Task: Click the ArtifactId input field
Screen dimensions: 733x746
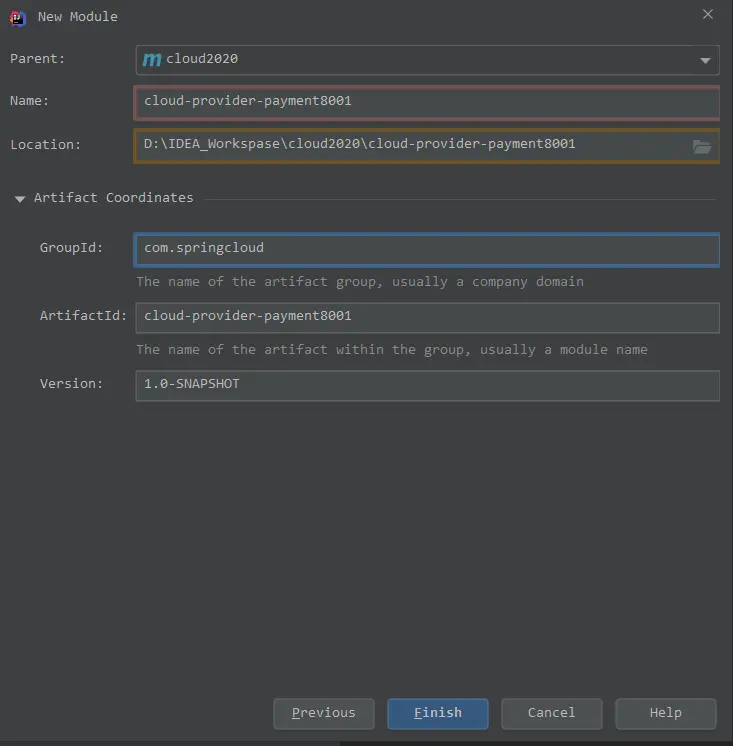Action: click(427, 317)
